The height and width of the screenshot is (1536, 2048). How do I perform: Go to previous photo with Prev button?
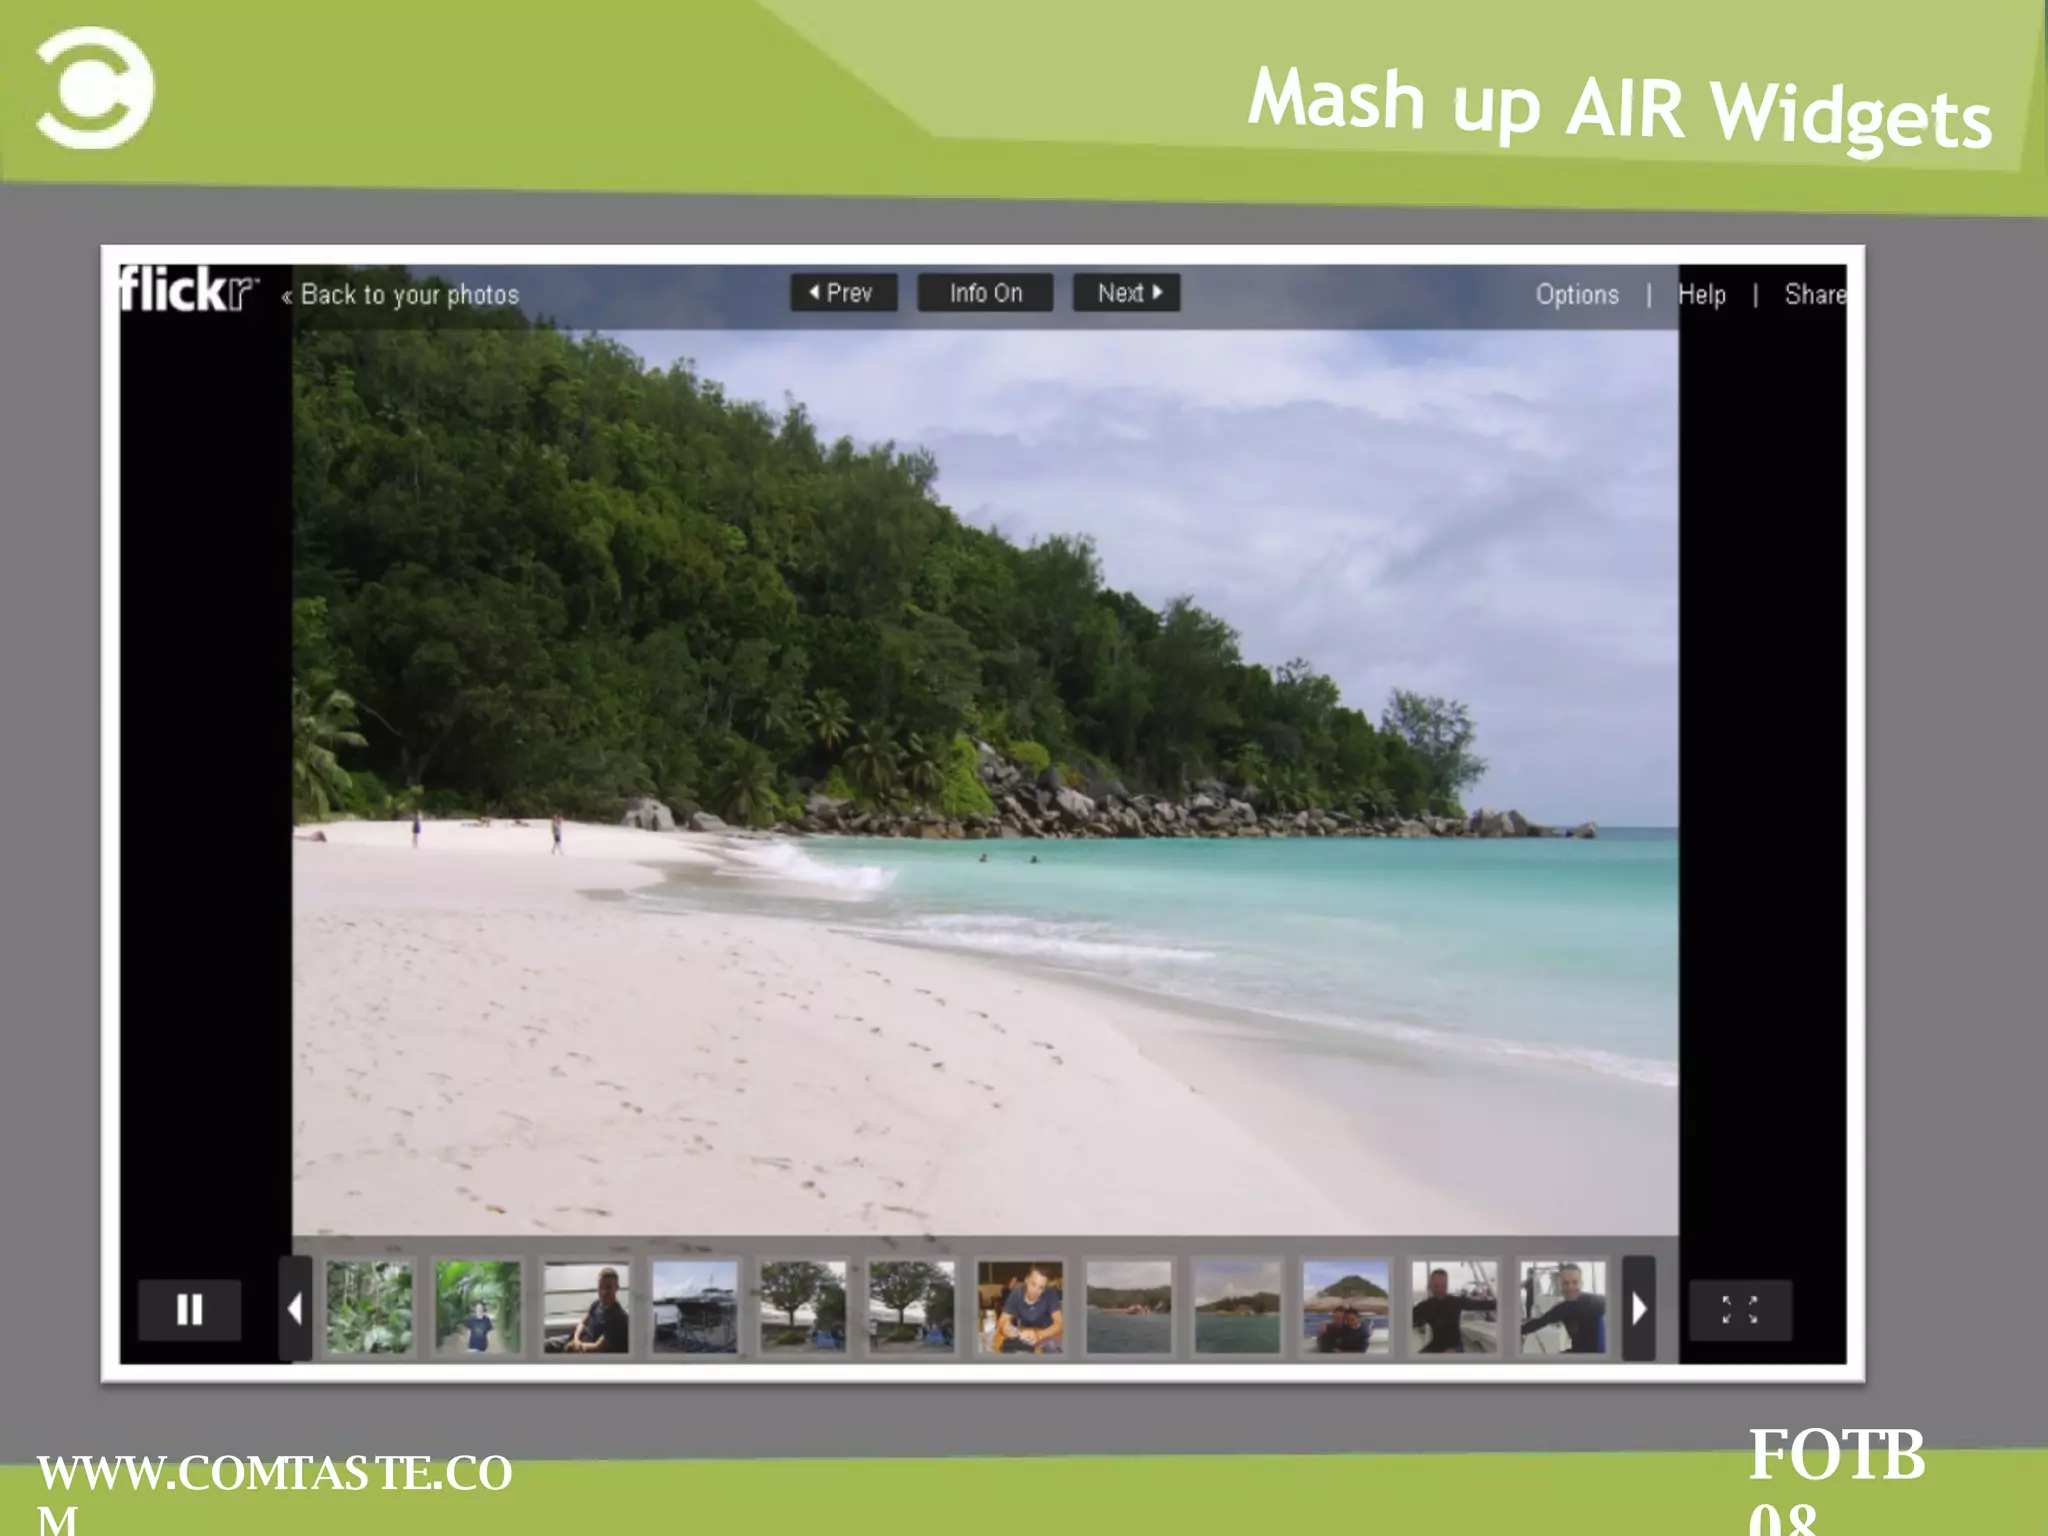pyautogui.click(x=843, y=293)
